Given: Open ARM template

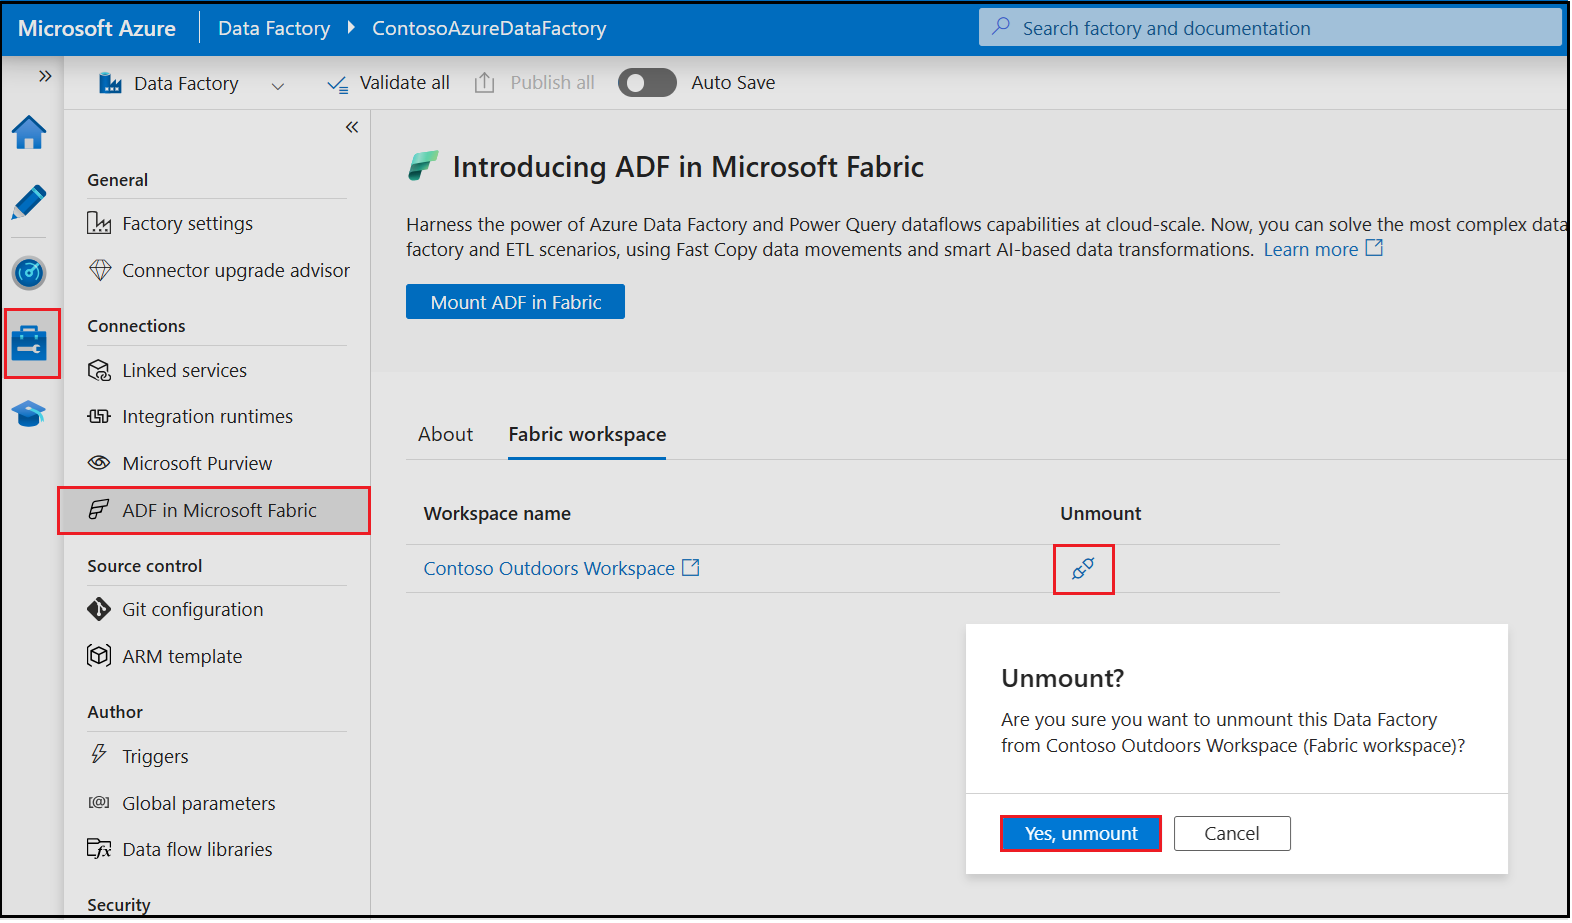Looking at the screenshot, I should pos(182,657).
